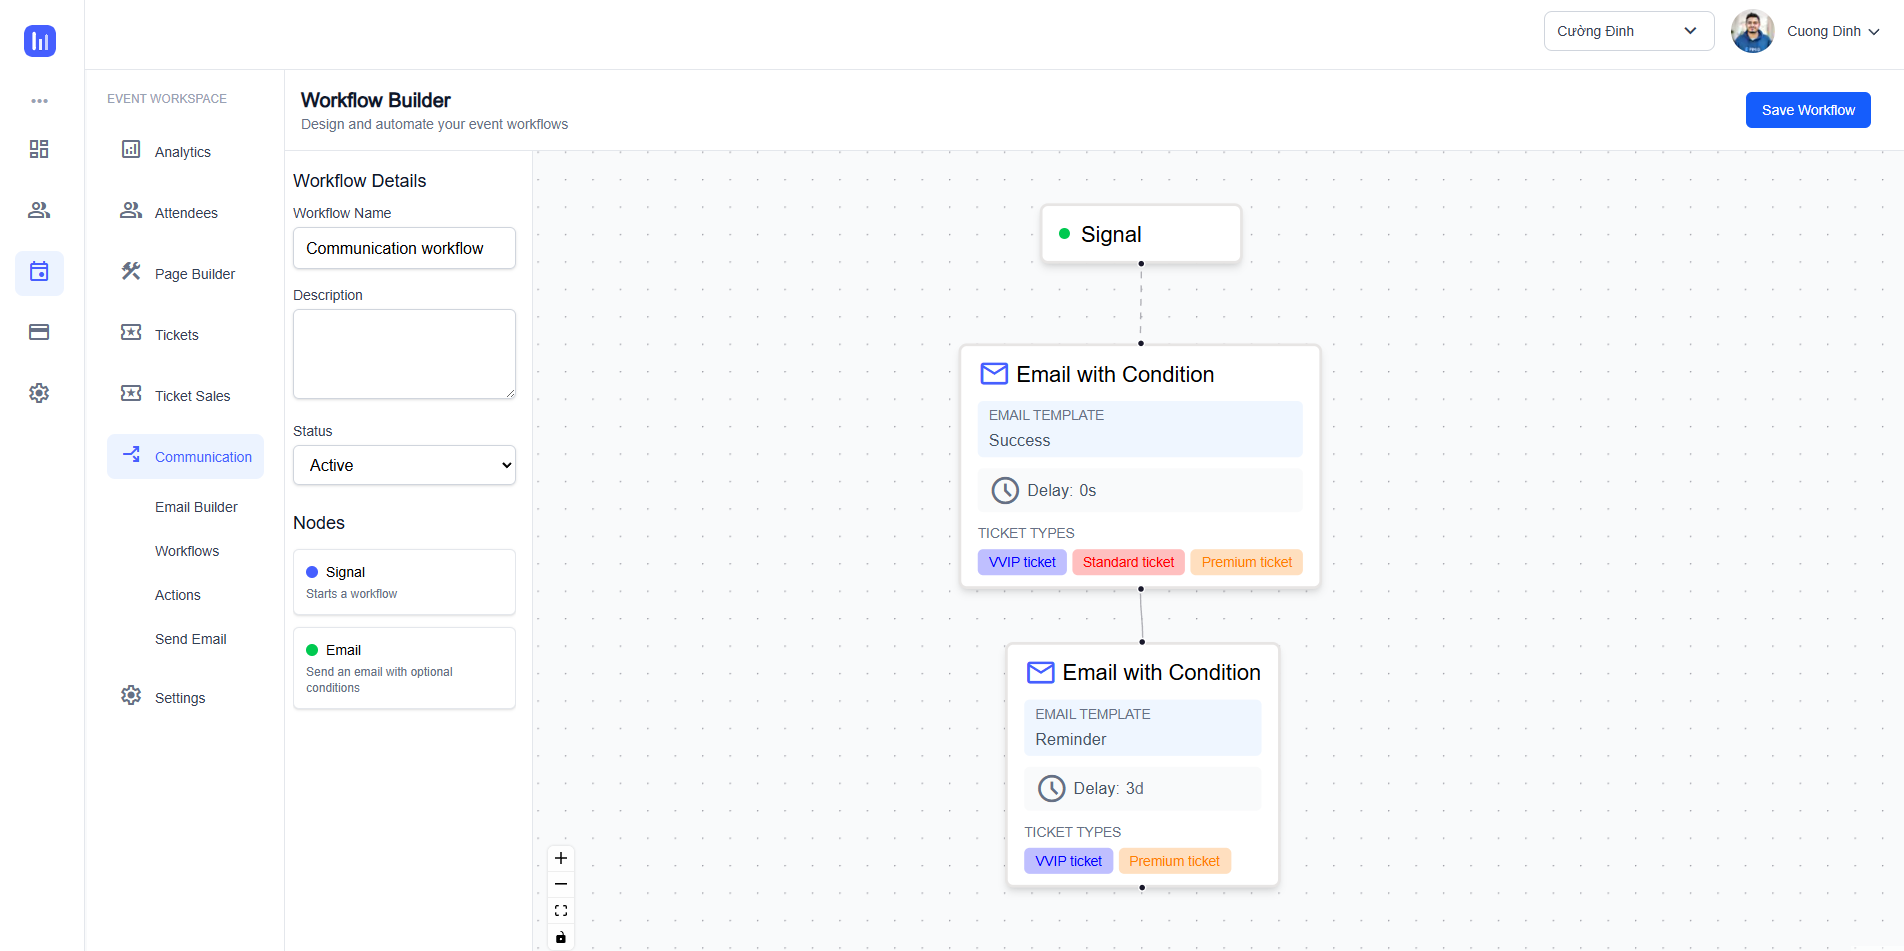
Task: Select the Signal node in Nodes list
Action: [x=404, y=582]
